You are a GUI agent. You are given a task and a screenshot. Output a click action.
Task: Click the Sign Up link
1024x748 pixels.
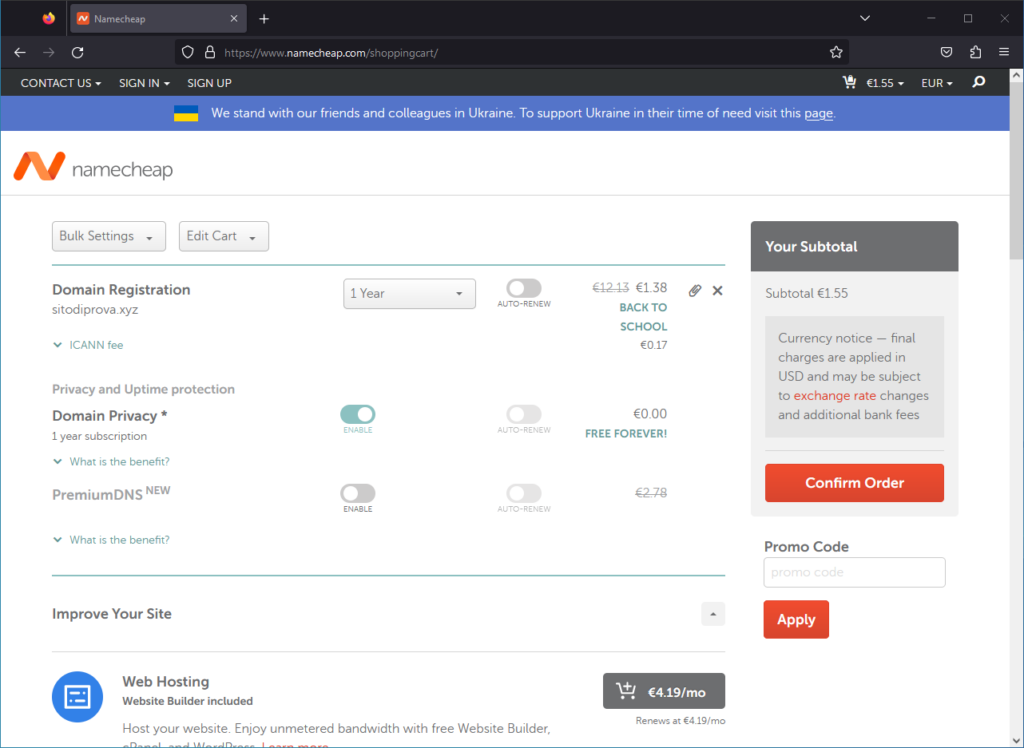210,83
